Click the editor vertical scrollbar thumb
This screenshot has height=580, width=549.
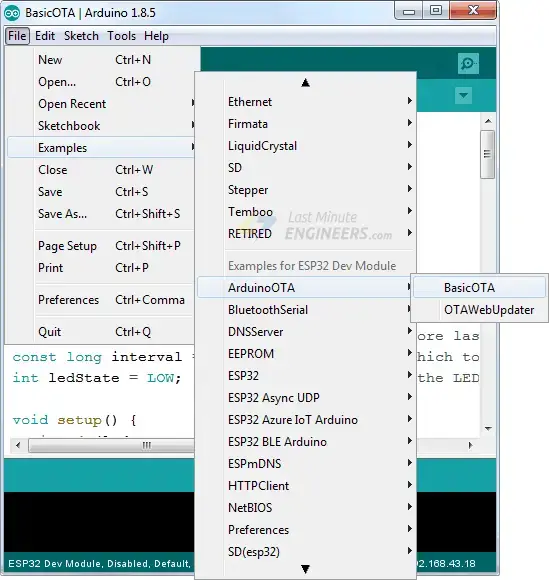coord(488,154)
